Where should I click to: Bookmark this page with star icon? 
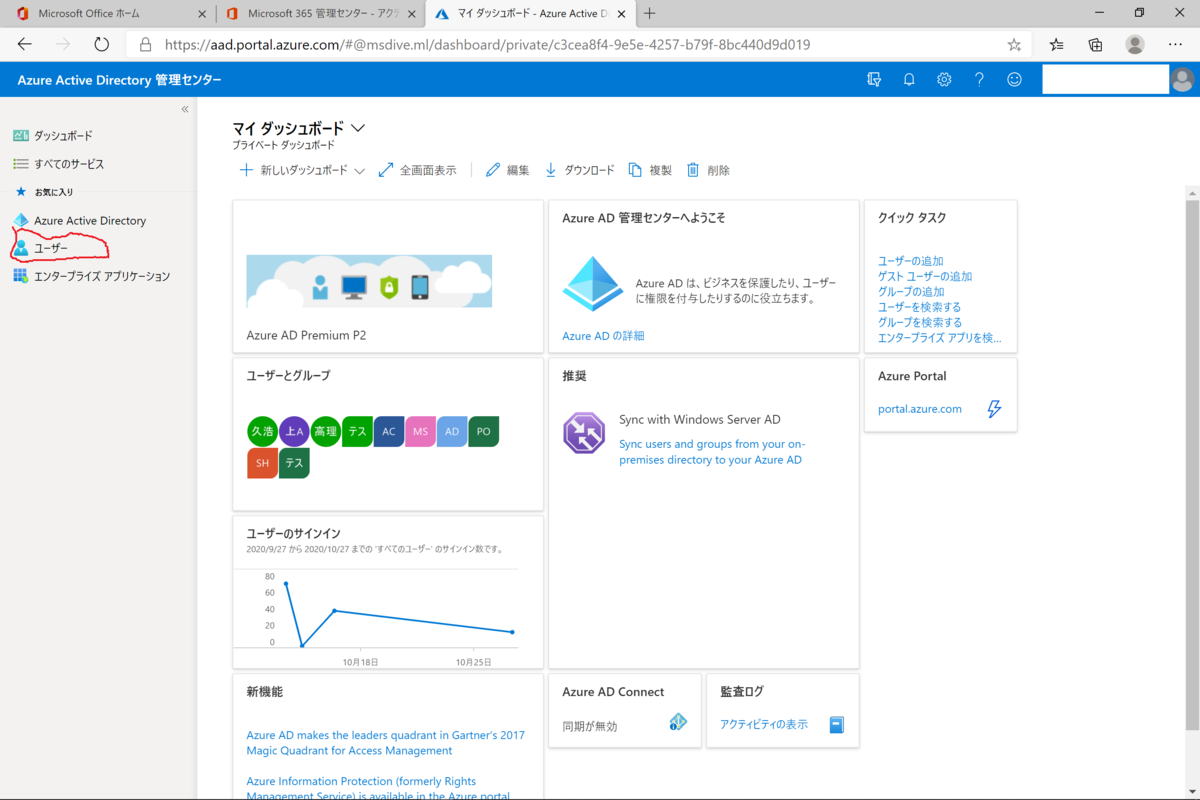1014,44
